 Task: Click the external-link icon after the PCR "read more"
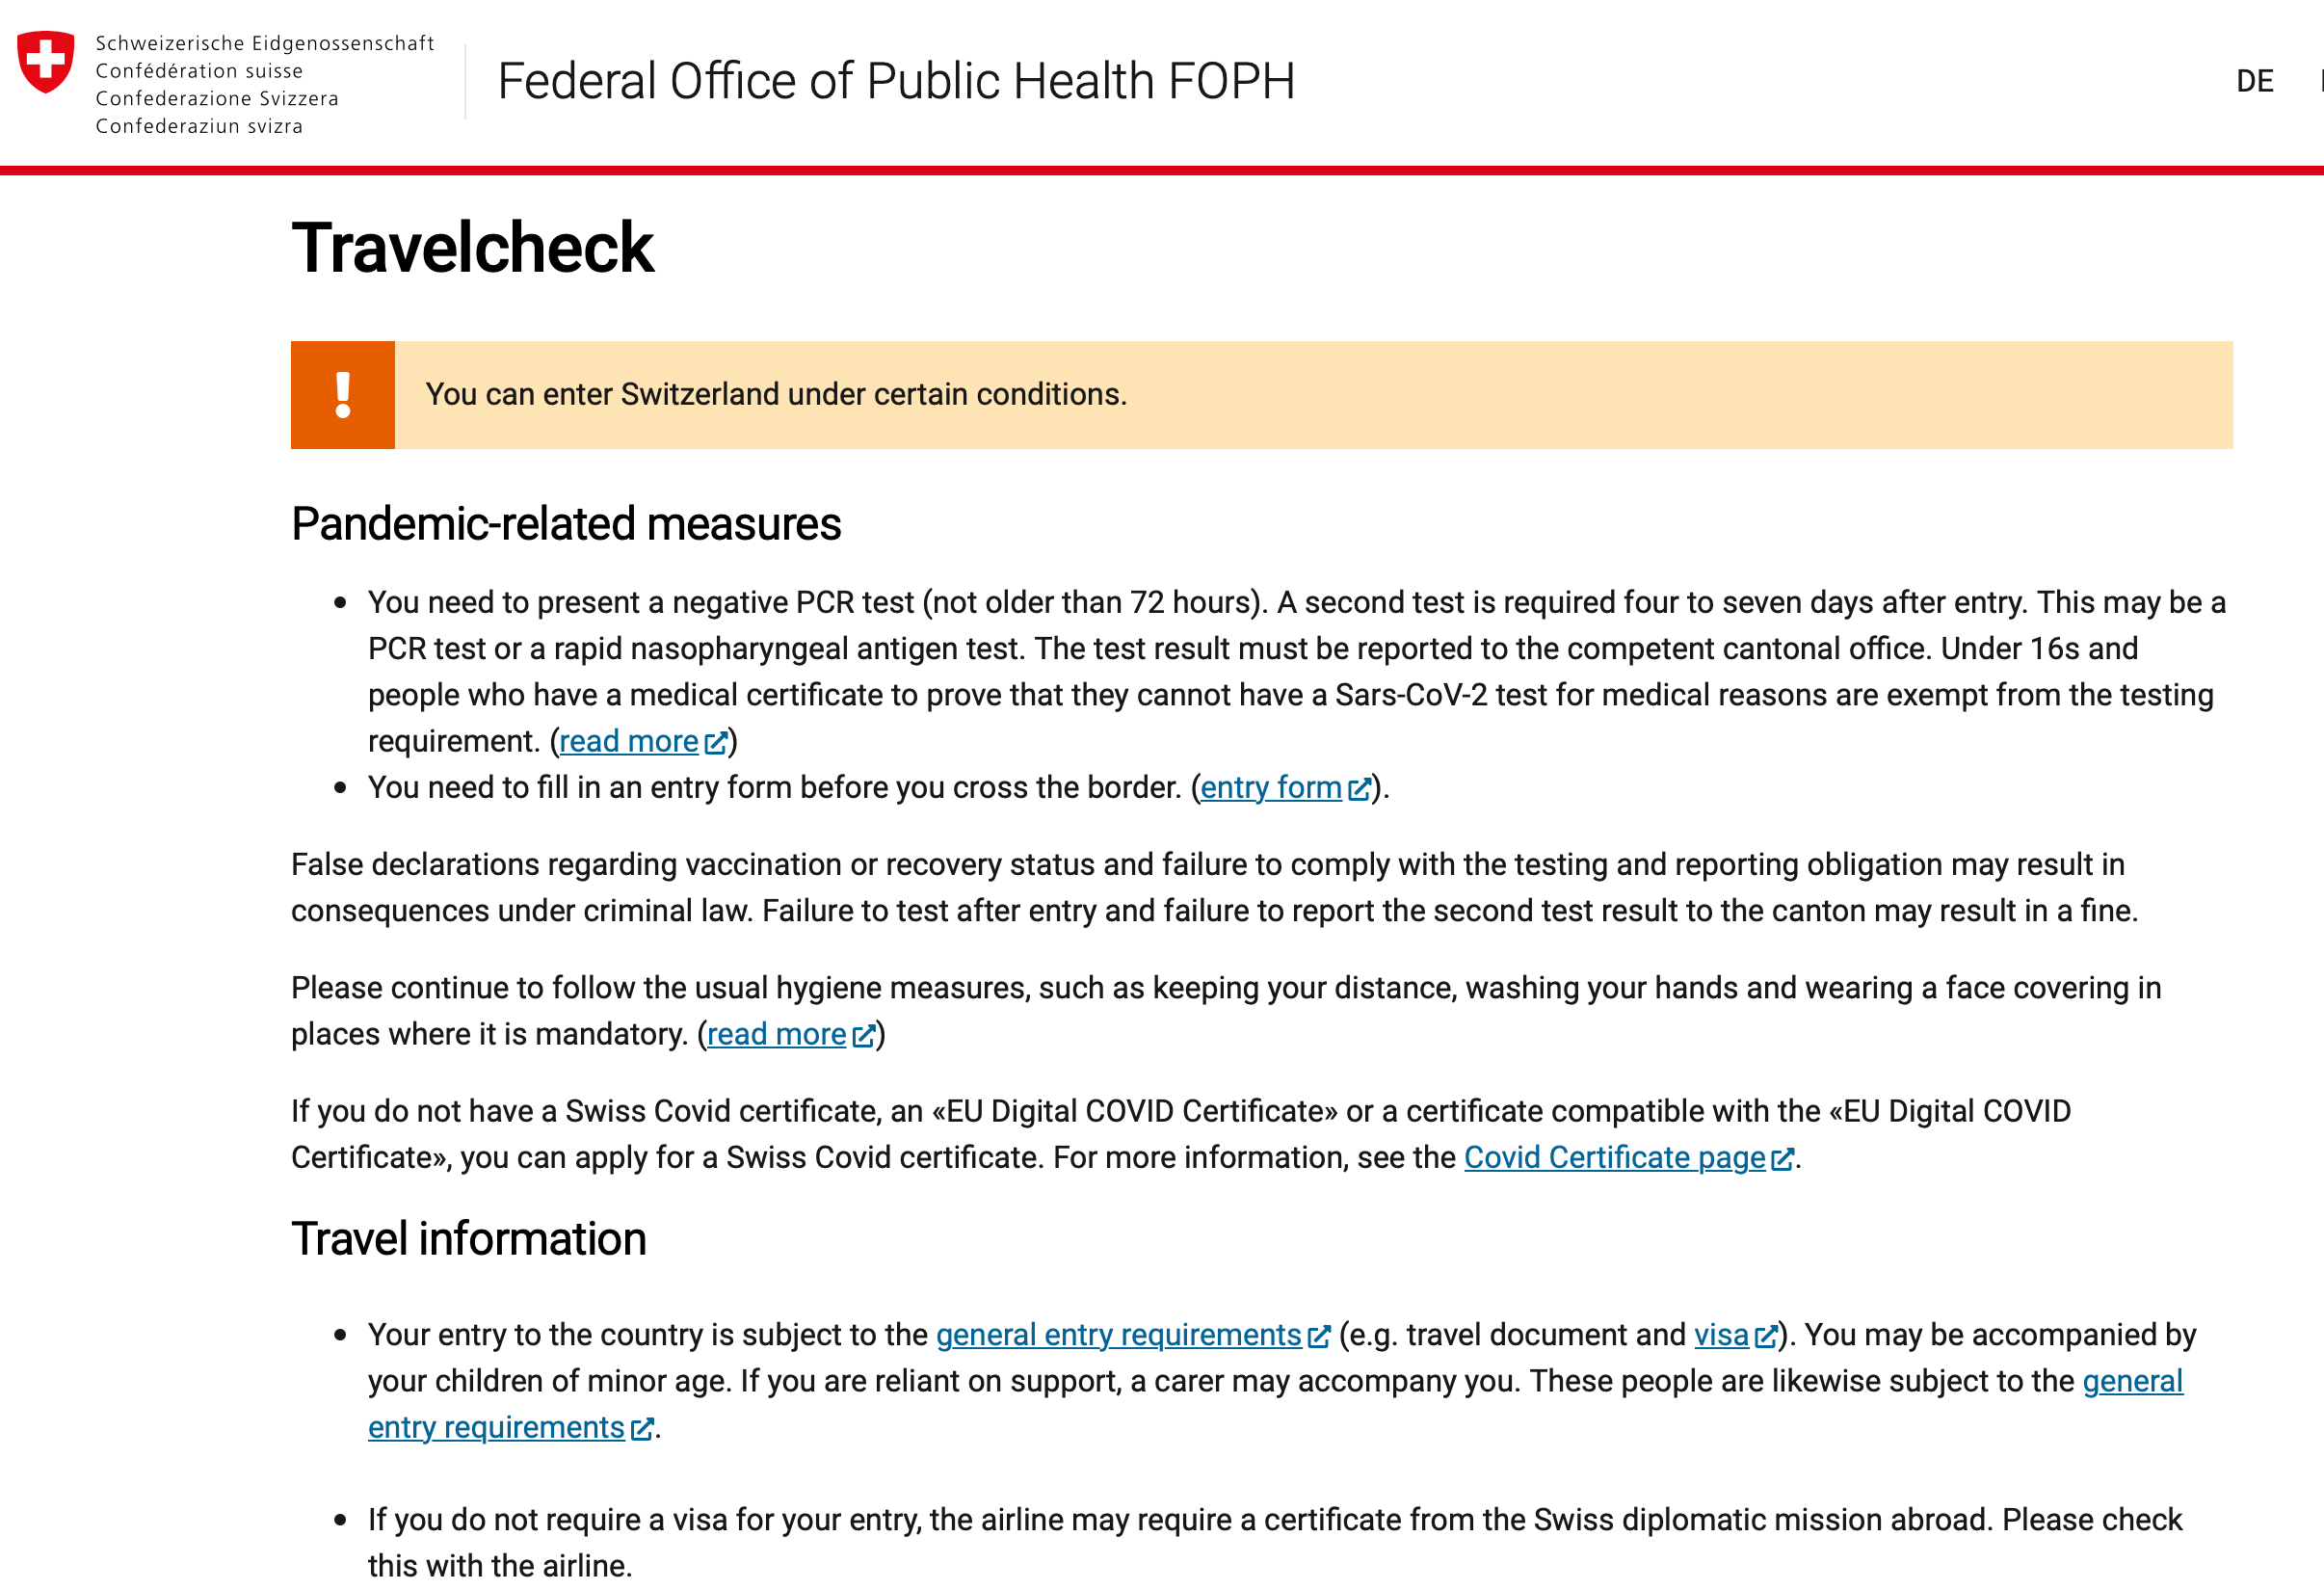tap(716, 742)
